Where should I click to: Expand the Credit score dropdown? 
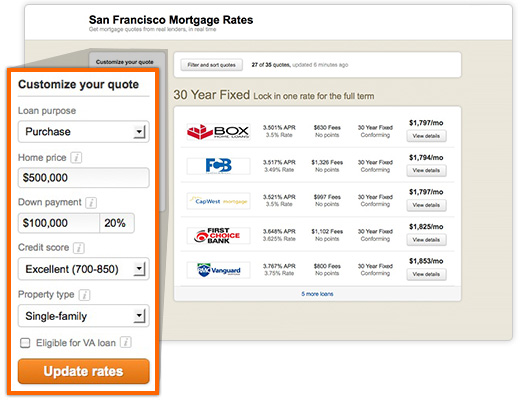[83, 269]
